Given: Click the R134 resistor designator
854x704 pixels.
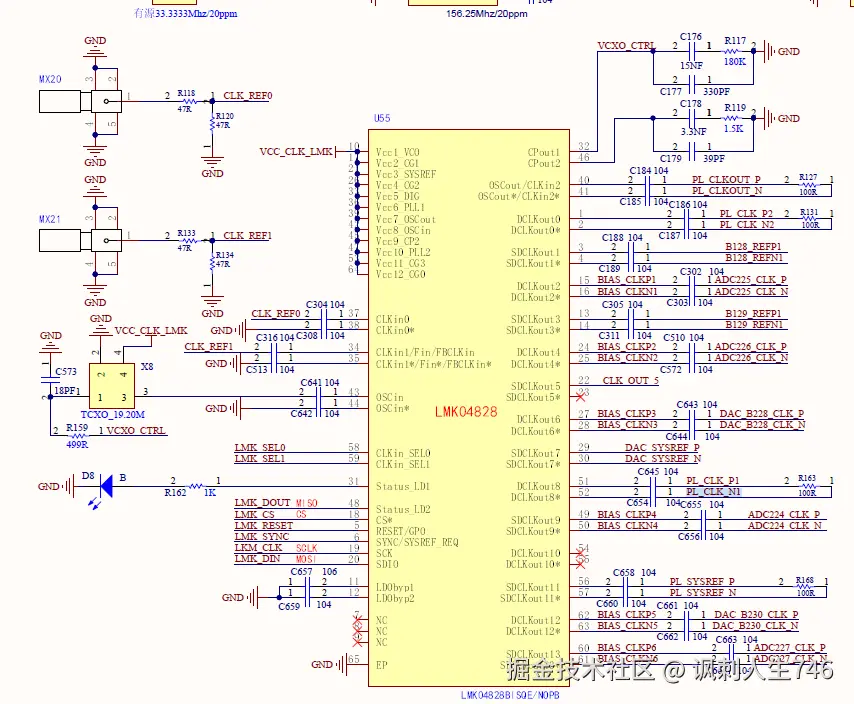Looking at the screenshot, I should (224, 255).
